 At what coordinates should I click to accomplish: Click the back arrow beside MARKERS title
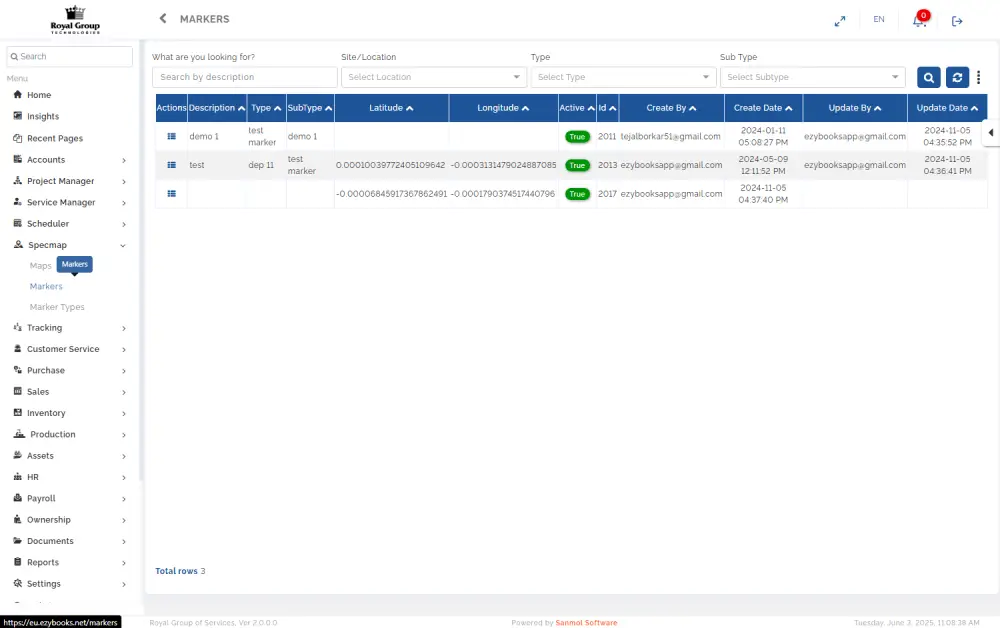(163, 19)
